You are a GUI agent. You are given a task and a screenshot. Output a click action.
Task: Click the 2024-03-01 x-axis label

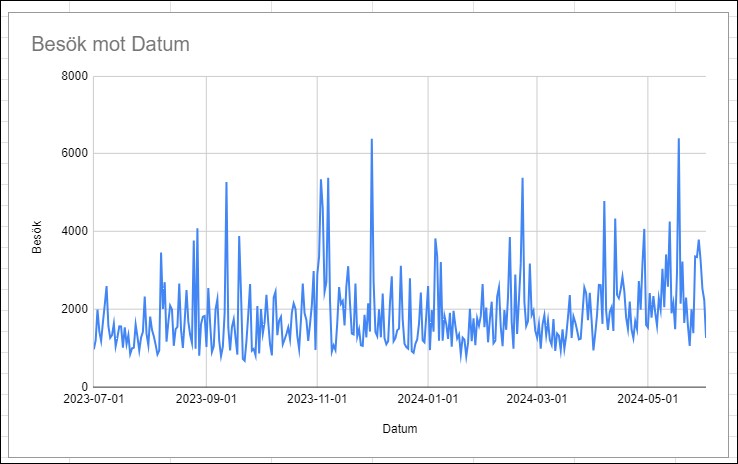click(537, 398)
